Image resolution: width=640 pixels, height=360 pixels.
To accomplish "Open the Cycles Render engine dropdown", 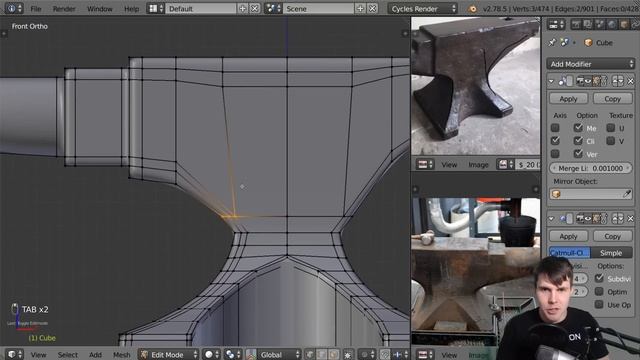I will pyautogui.click(x=422, y=9).
